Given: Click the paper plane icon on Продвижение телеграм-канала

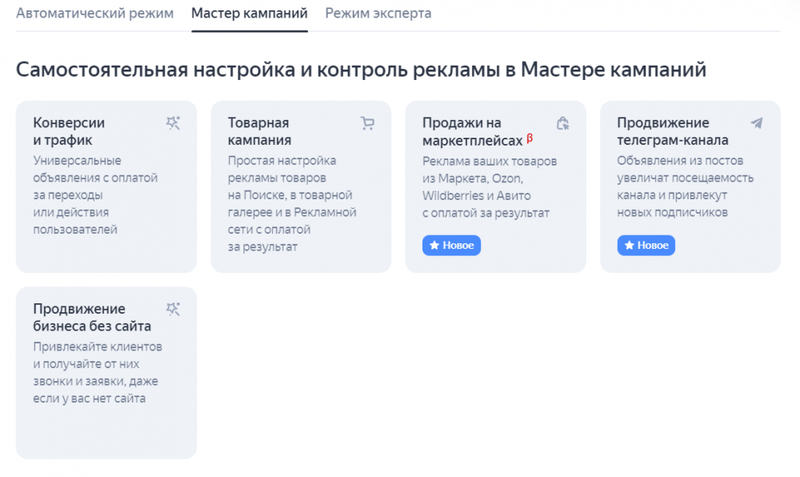Looking at the screenshot, I should coord(757,123).
